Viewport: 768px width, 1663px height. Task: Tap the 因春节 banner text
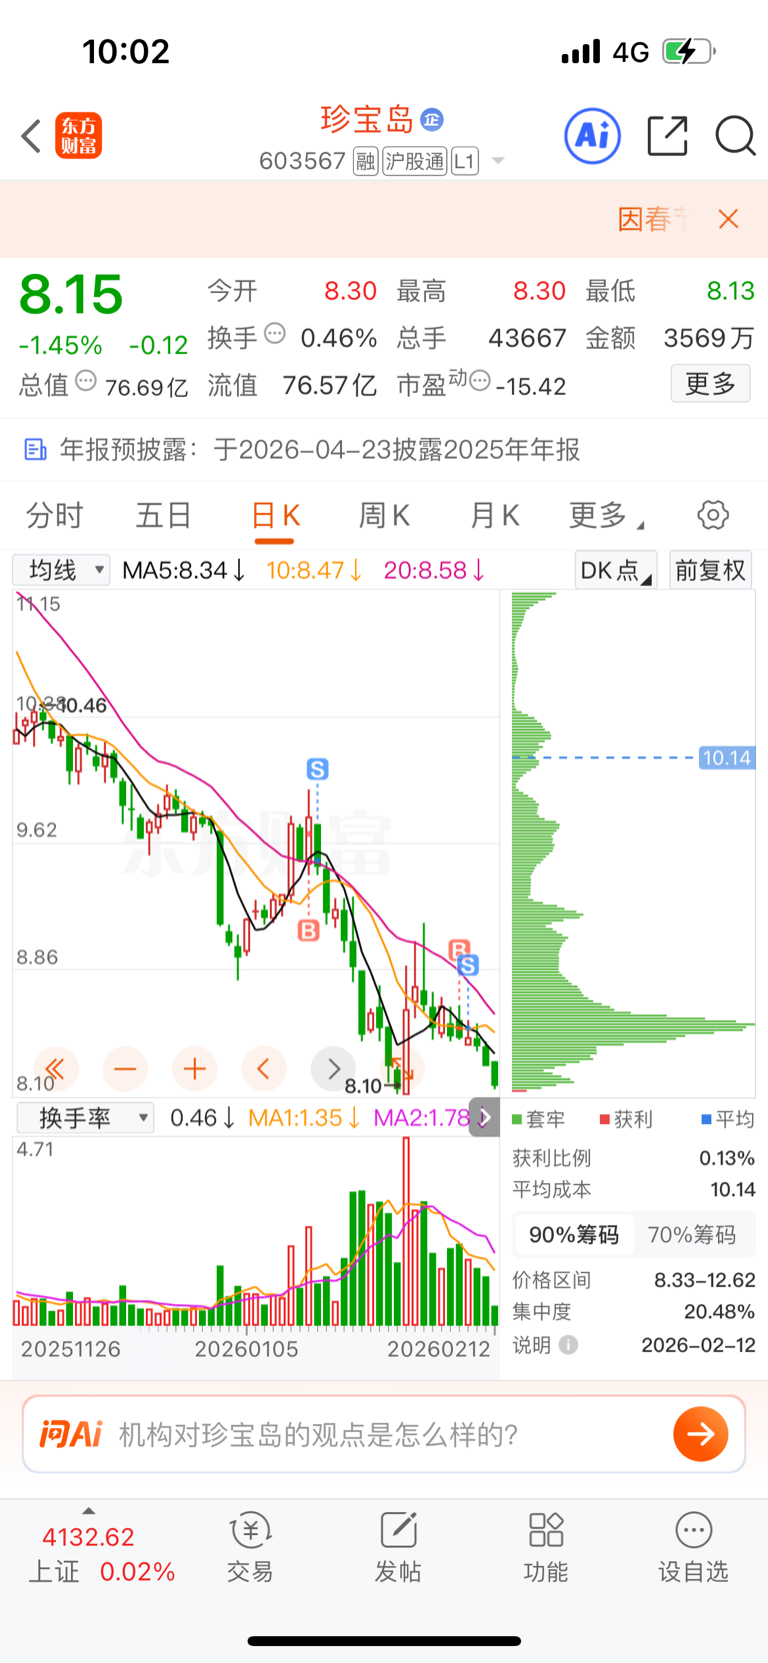pos(653,219)
